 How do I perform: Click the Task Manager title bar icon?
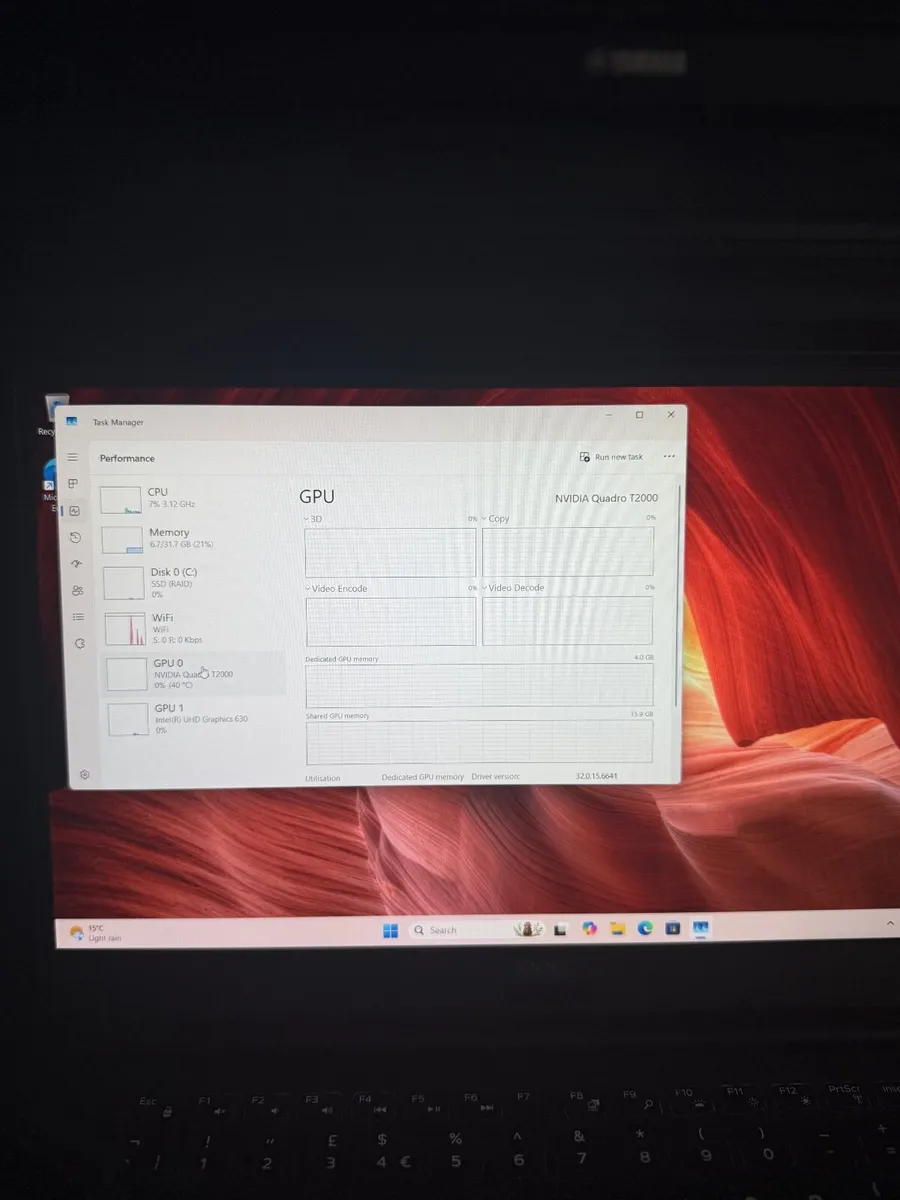tap(72, 421)
